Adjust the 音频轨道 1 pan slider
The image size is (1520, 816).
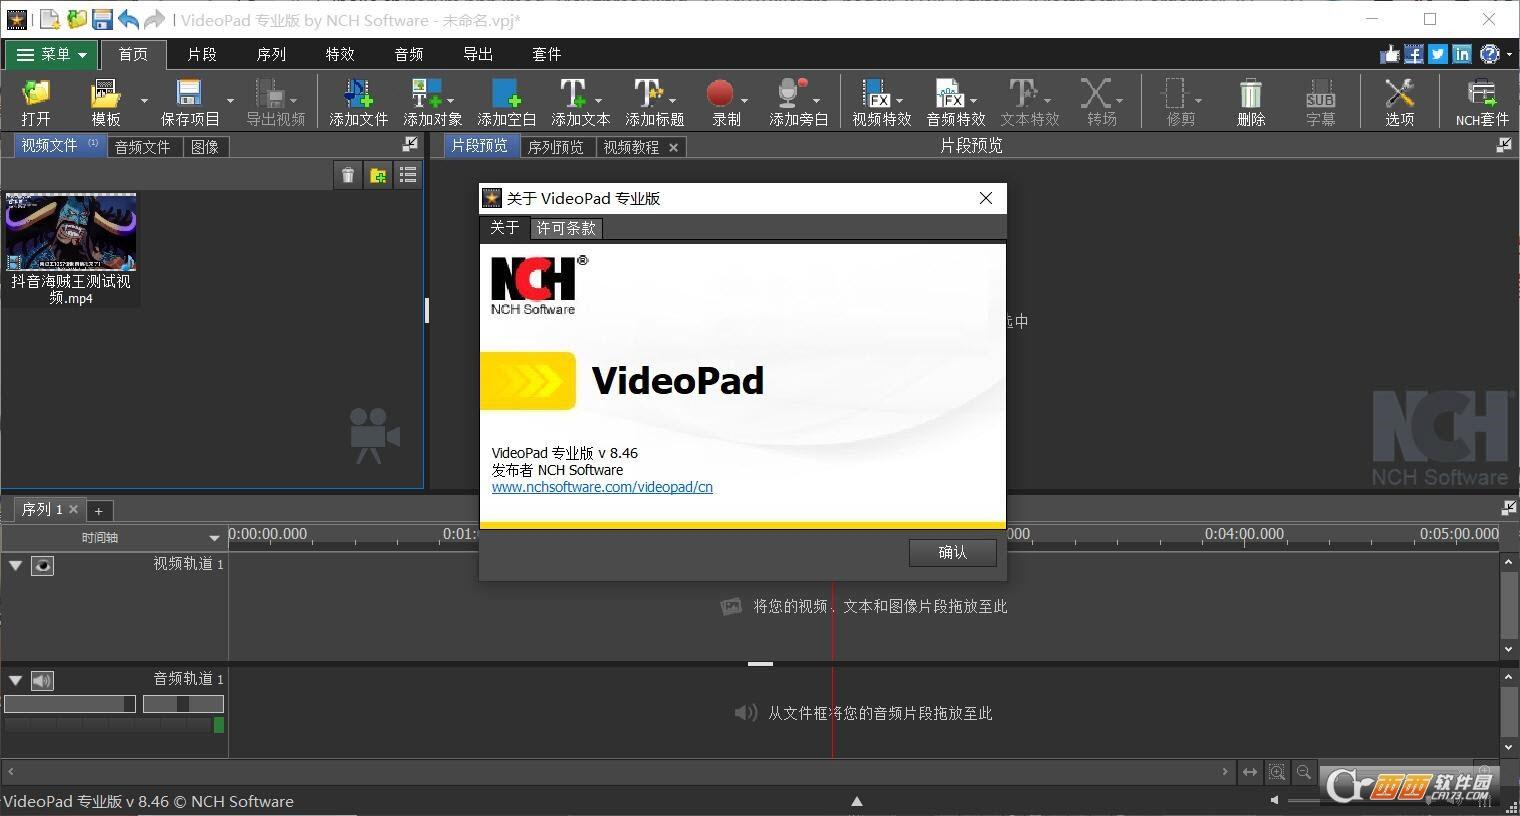click(x=183, y=704)
